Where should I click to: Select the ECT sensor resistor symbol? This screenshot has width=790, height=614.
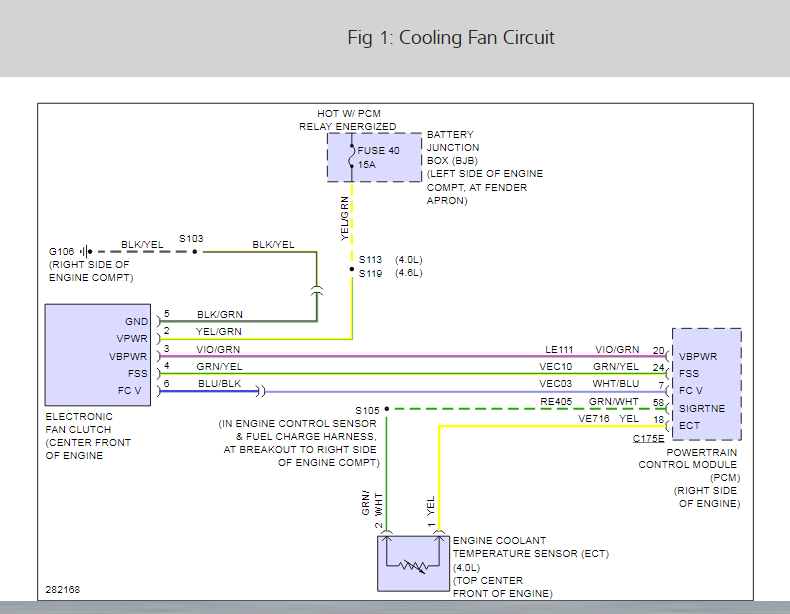click(x=413, y=567)
